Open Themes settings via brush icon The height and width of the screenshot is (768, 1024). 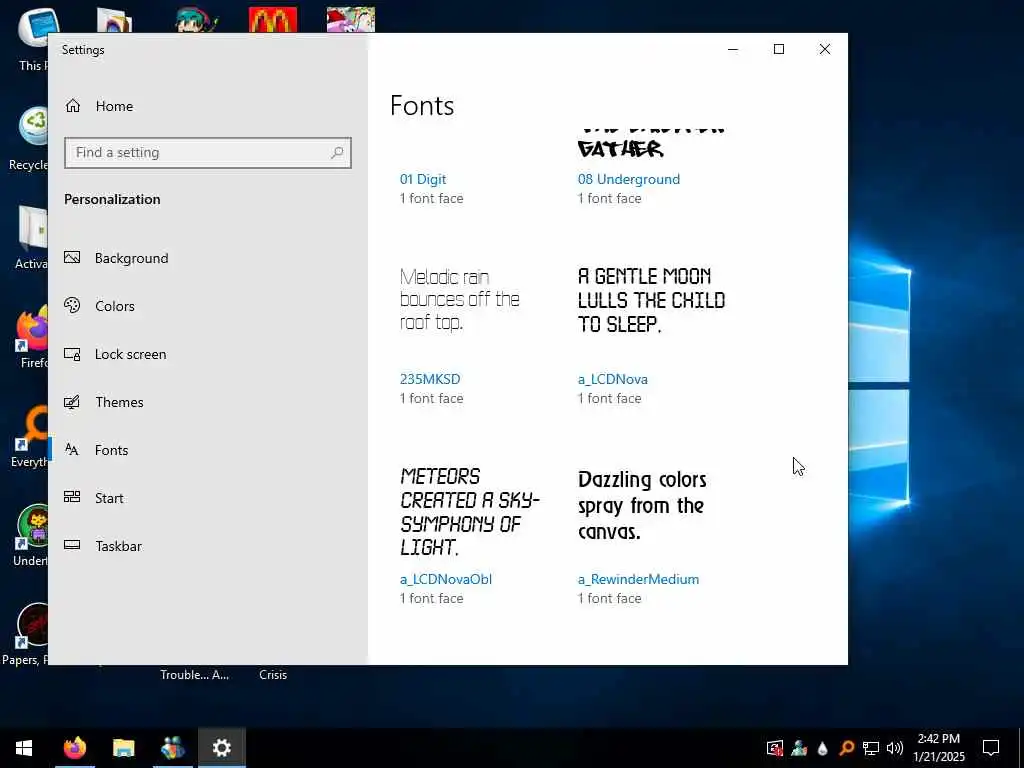(72, 402)
